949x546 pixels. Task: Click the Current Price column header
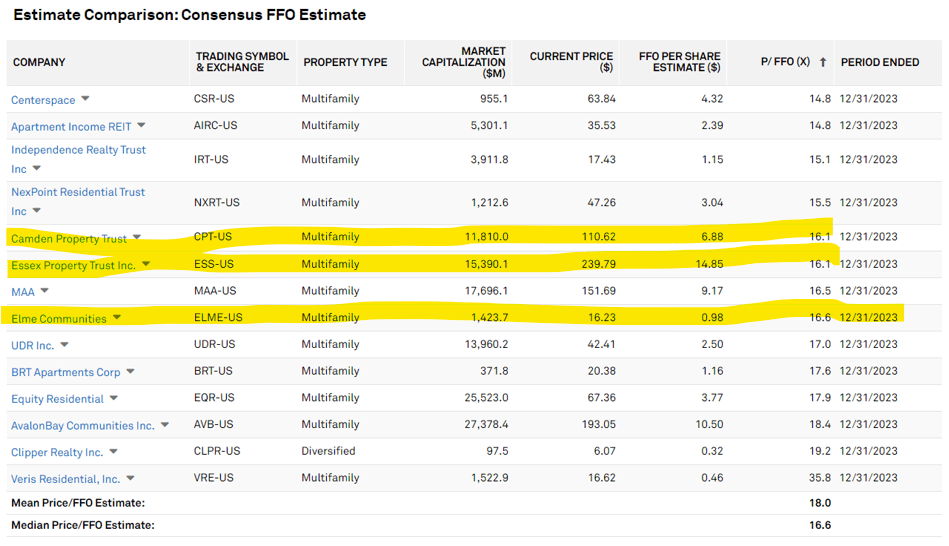pyautogui.click(x=571, y=62)
